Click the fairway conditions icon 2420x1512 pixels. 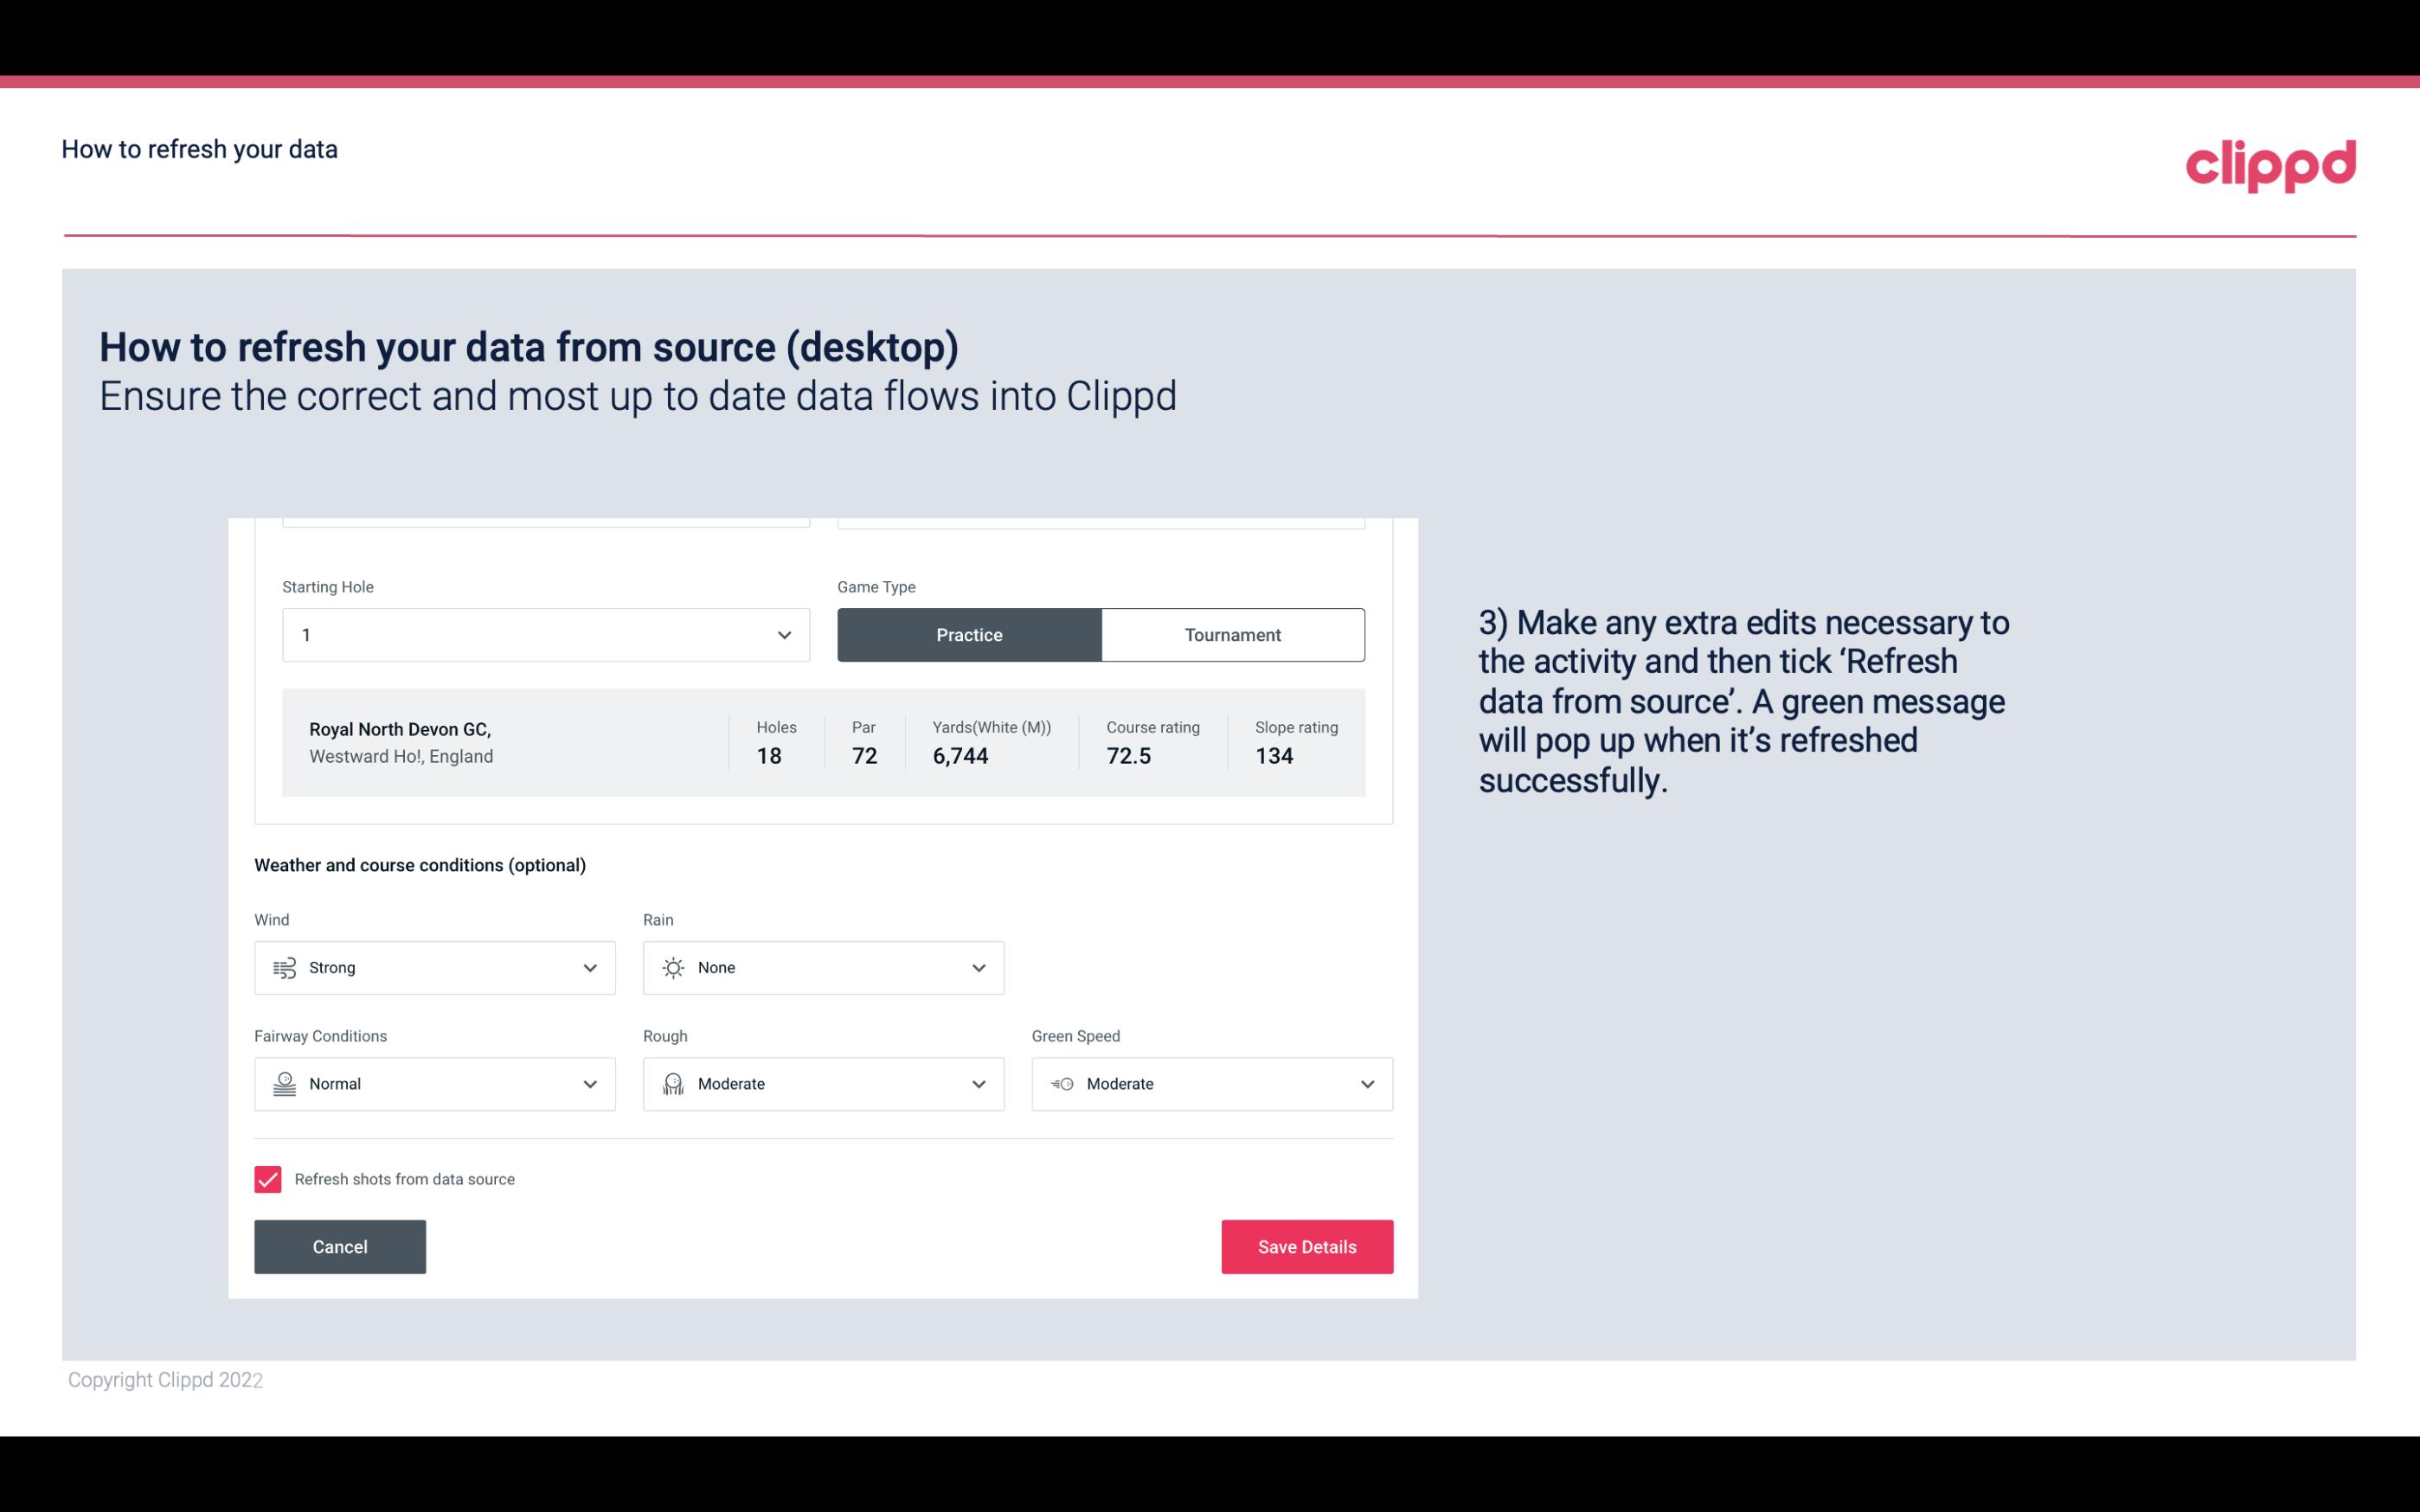(284, 1084)
